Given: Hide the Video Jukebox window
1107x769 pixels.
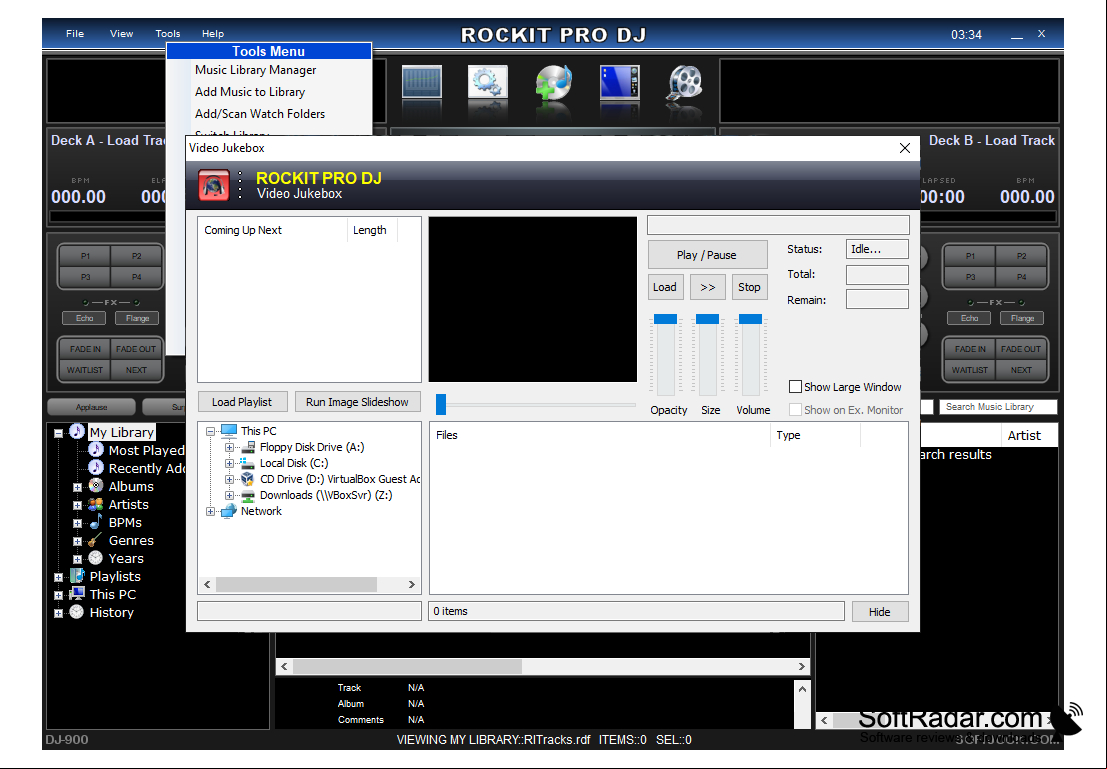Looking at the screenshot, I should point(880,612).
